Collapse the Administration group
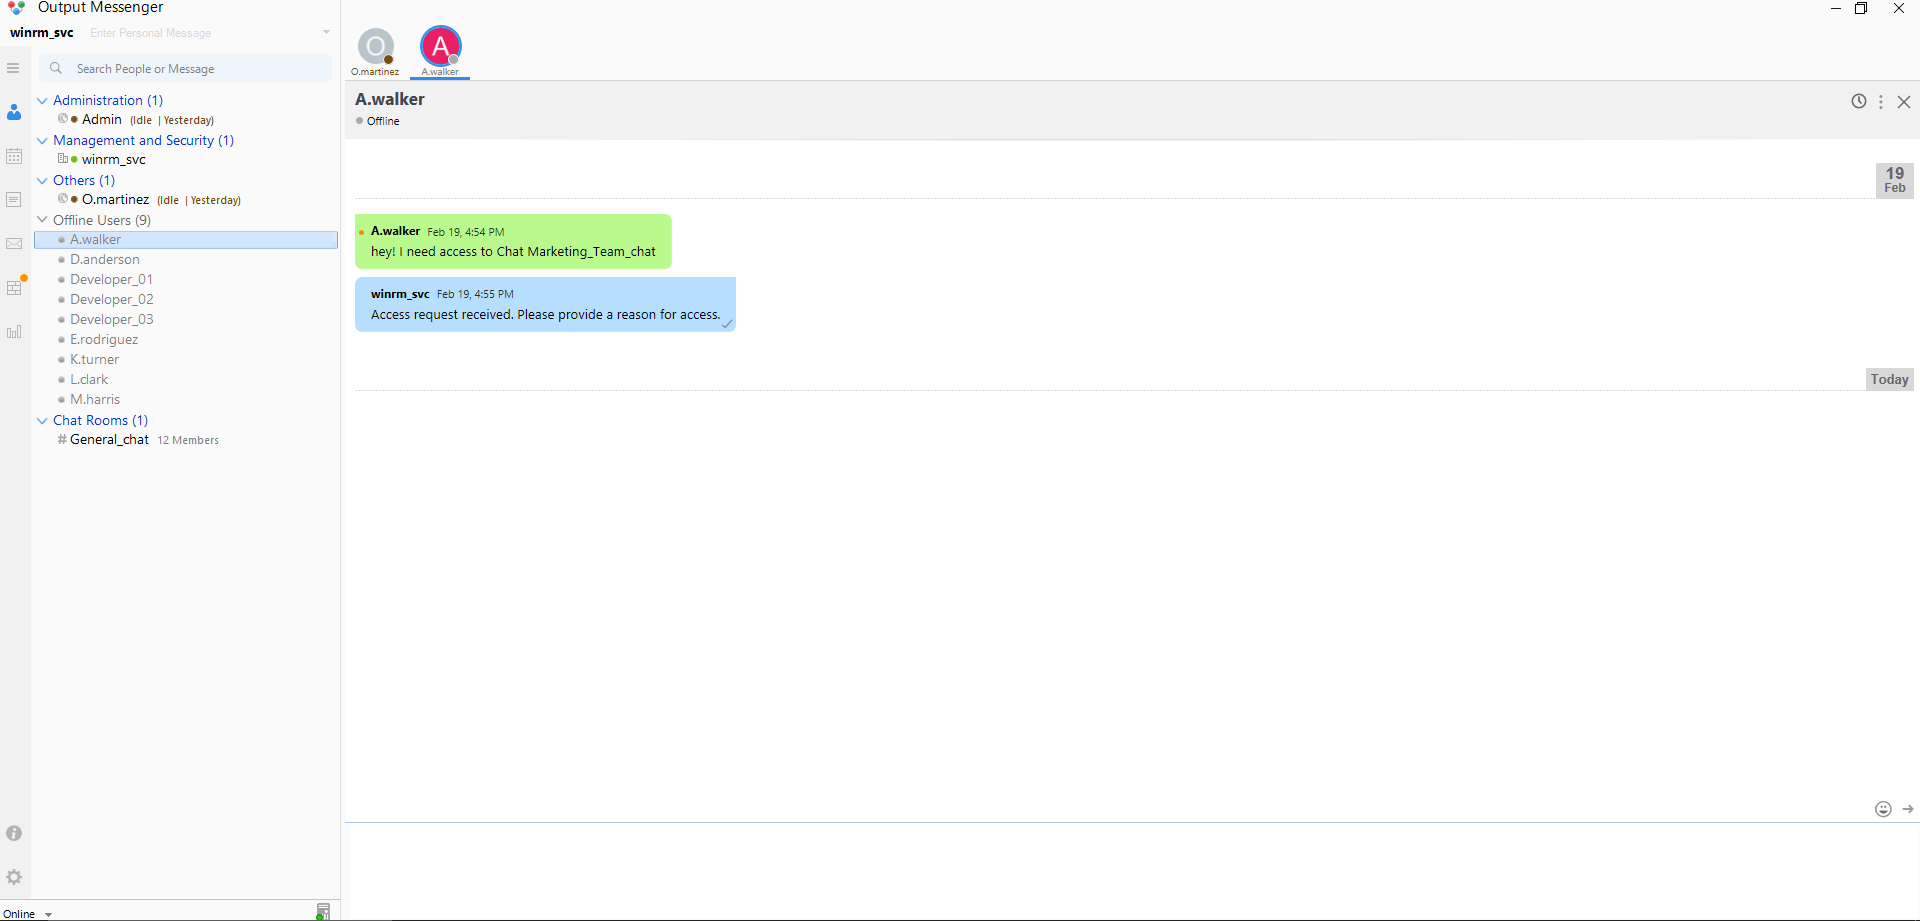This screenshot has width=1920, height=921. (x=42, y=100)
